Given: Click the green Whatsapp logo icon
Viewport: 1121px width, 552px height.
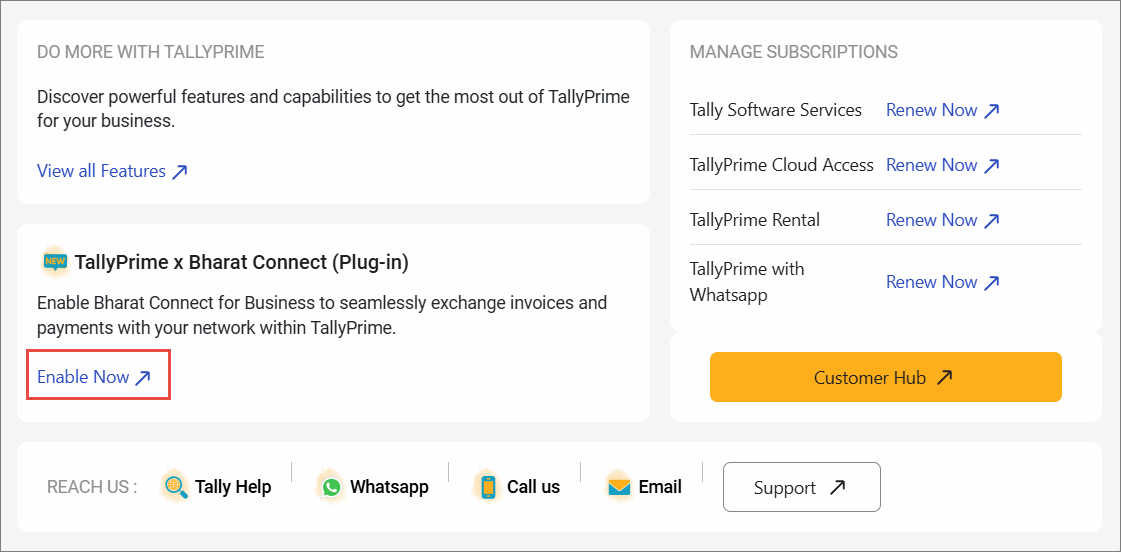Looking at the screenshot, I should click(330, 487).
